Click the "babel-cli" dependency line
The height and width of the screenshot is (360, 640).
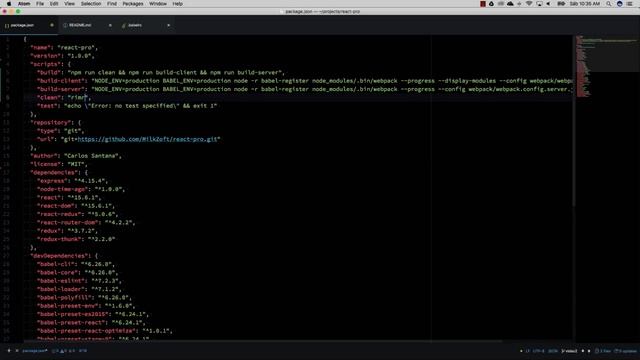[x=76, y=264]
